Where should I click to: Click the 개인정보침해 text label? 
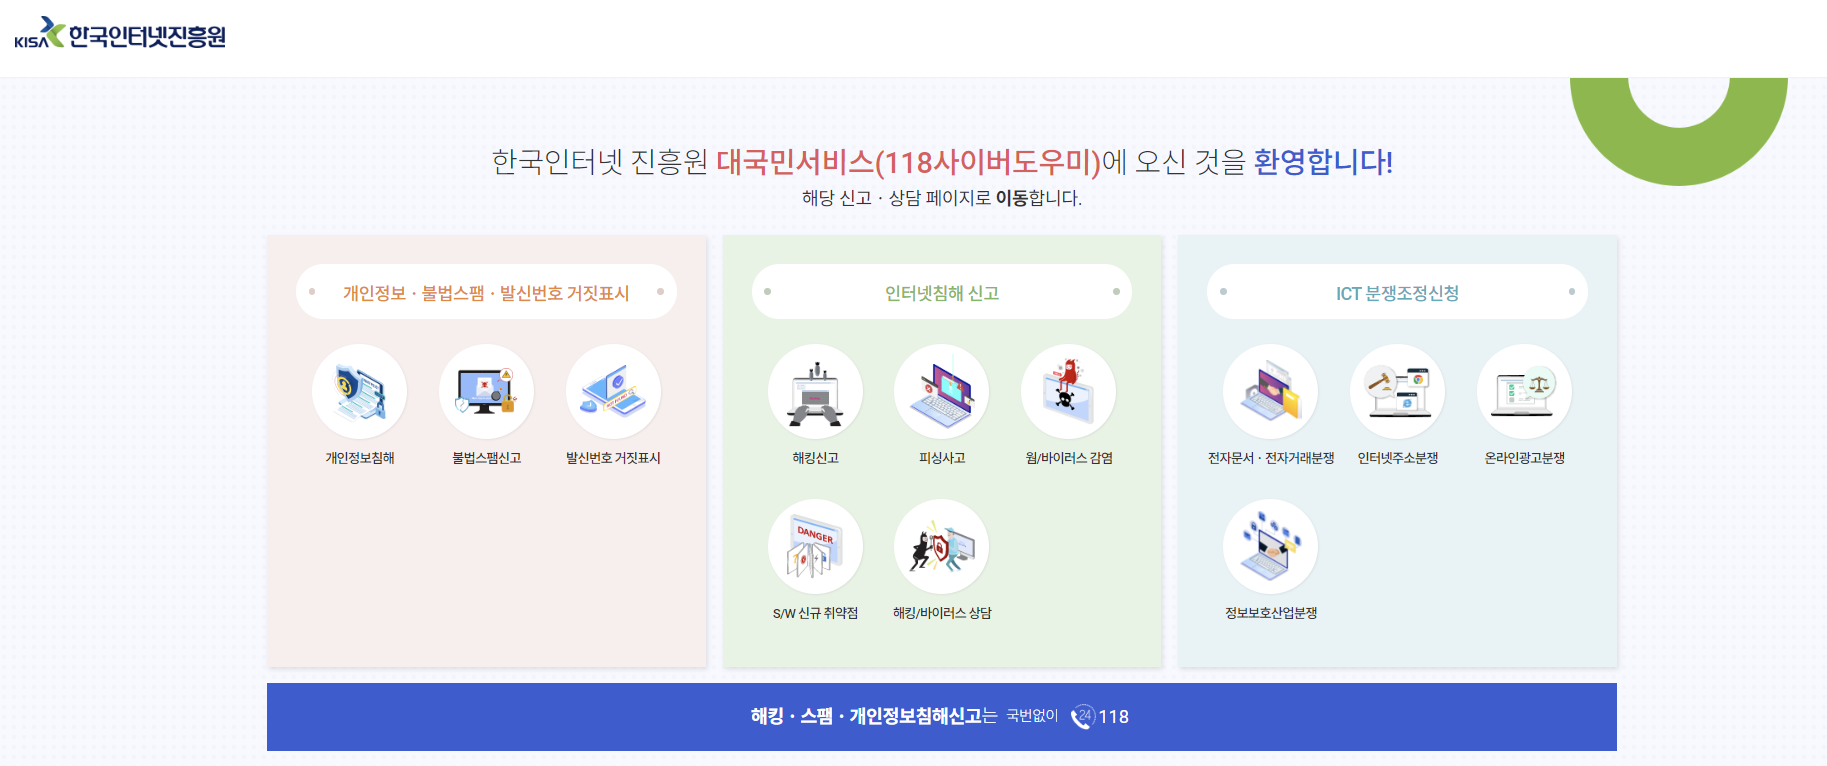[360, 458]
